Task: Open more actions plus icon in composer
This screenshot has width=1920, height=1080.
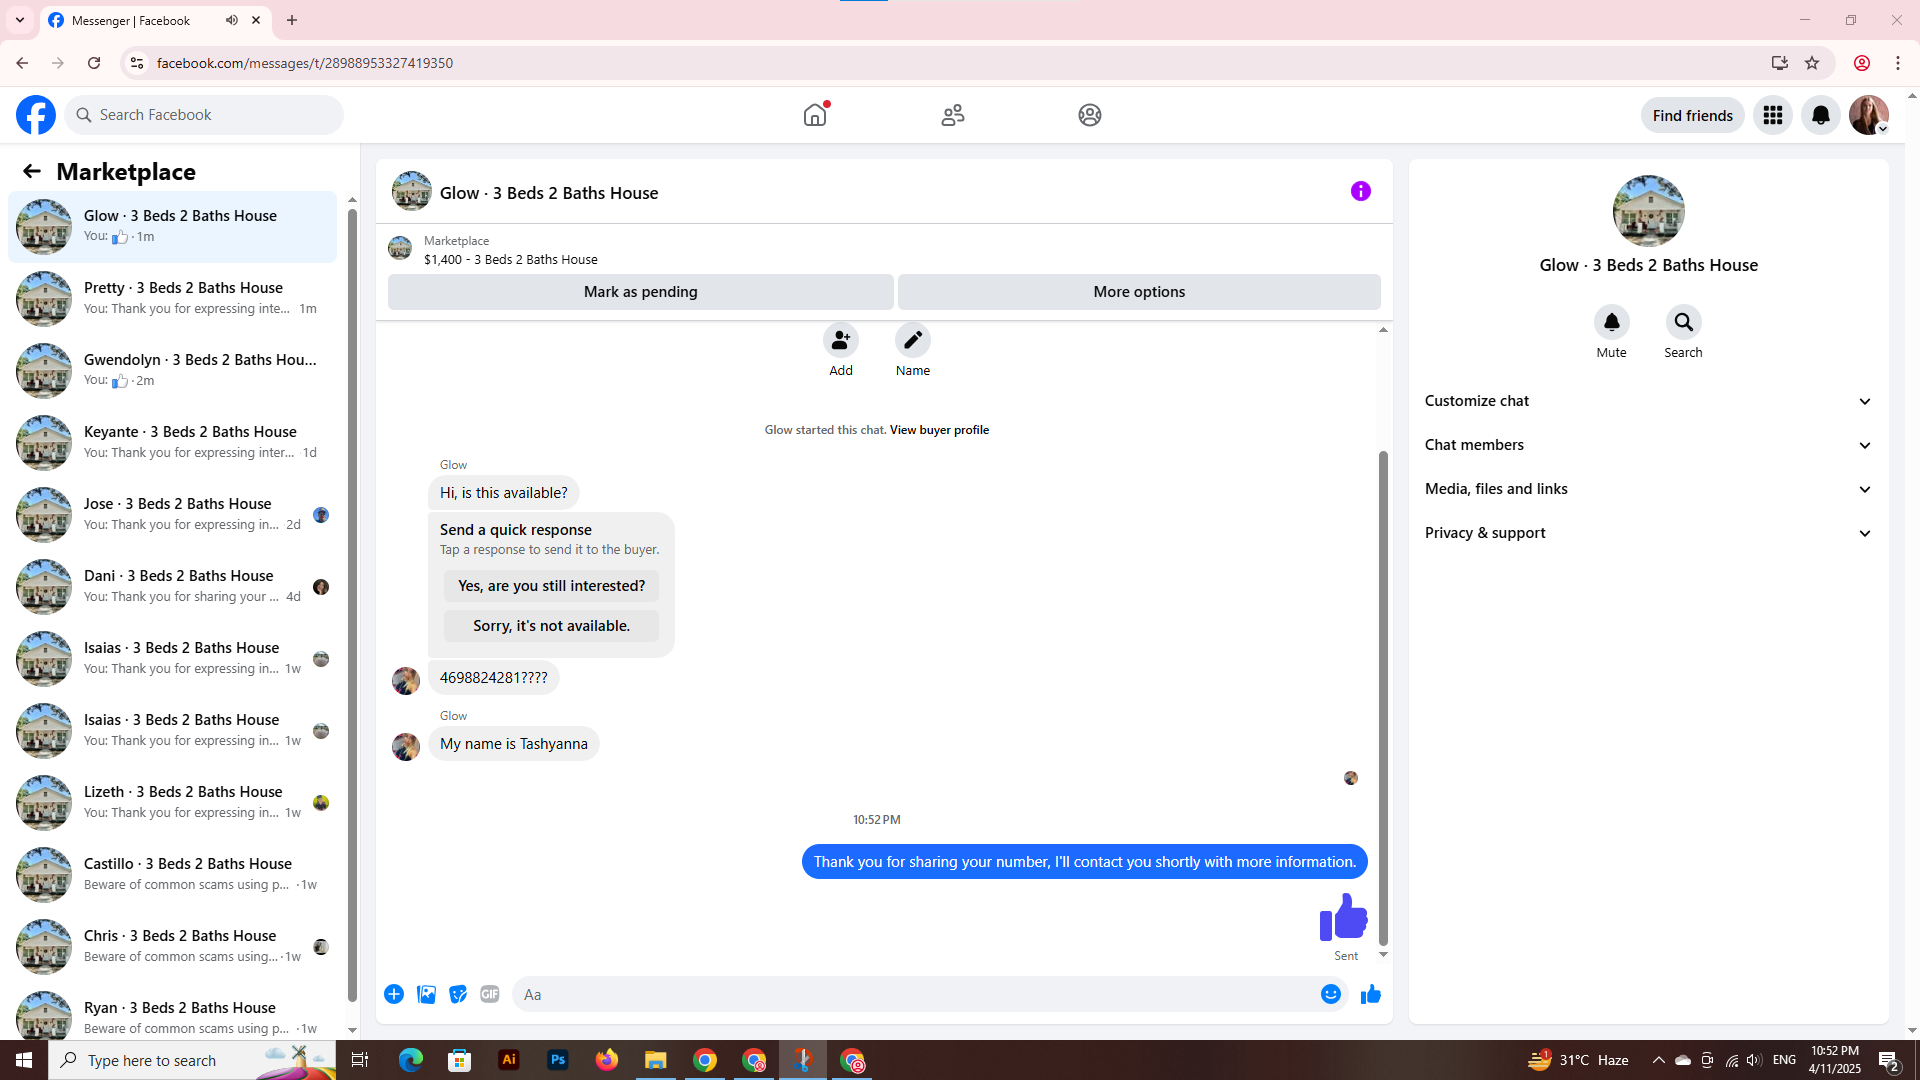Action: [394, 994]
